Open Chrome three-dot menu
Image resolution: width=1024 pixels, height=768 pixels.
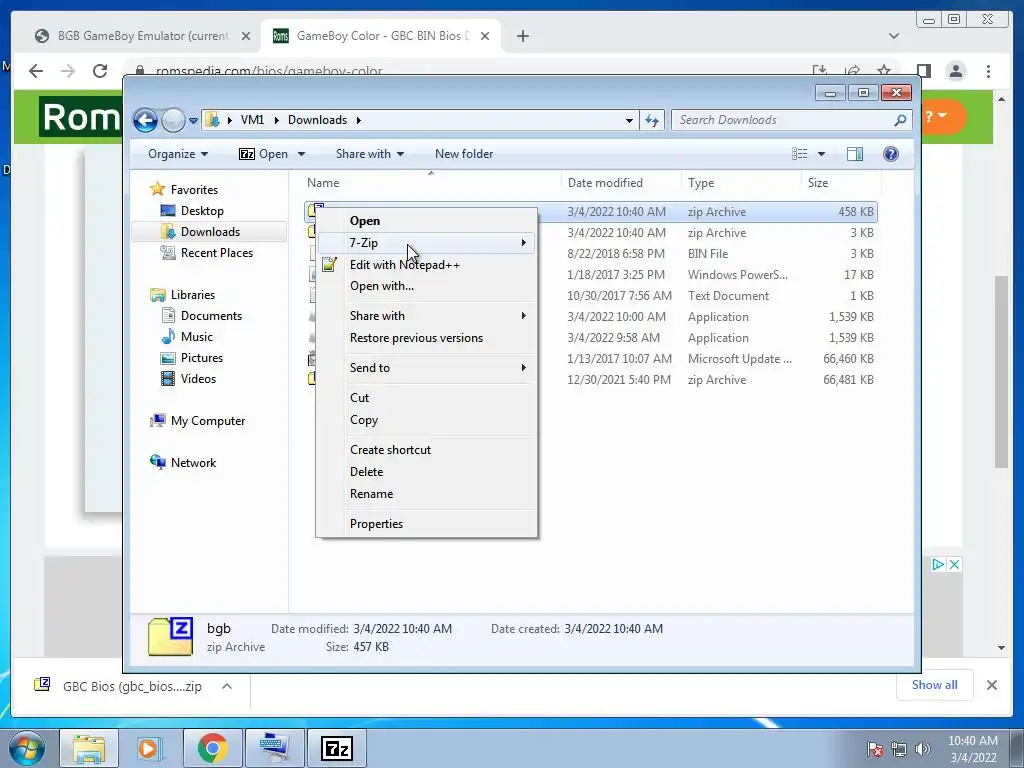(988, 71)
